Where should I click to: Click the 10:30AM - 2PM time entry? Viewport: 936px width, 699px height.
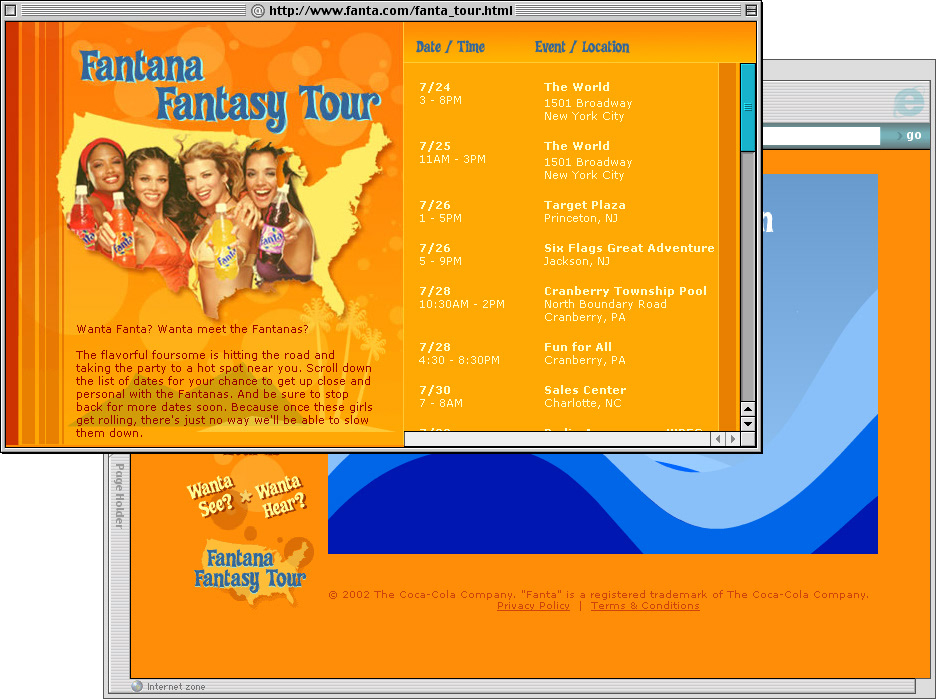tap(462, 304)
